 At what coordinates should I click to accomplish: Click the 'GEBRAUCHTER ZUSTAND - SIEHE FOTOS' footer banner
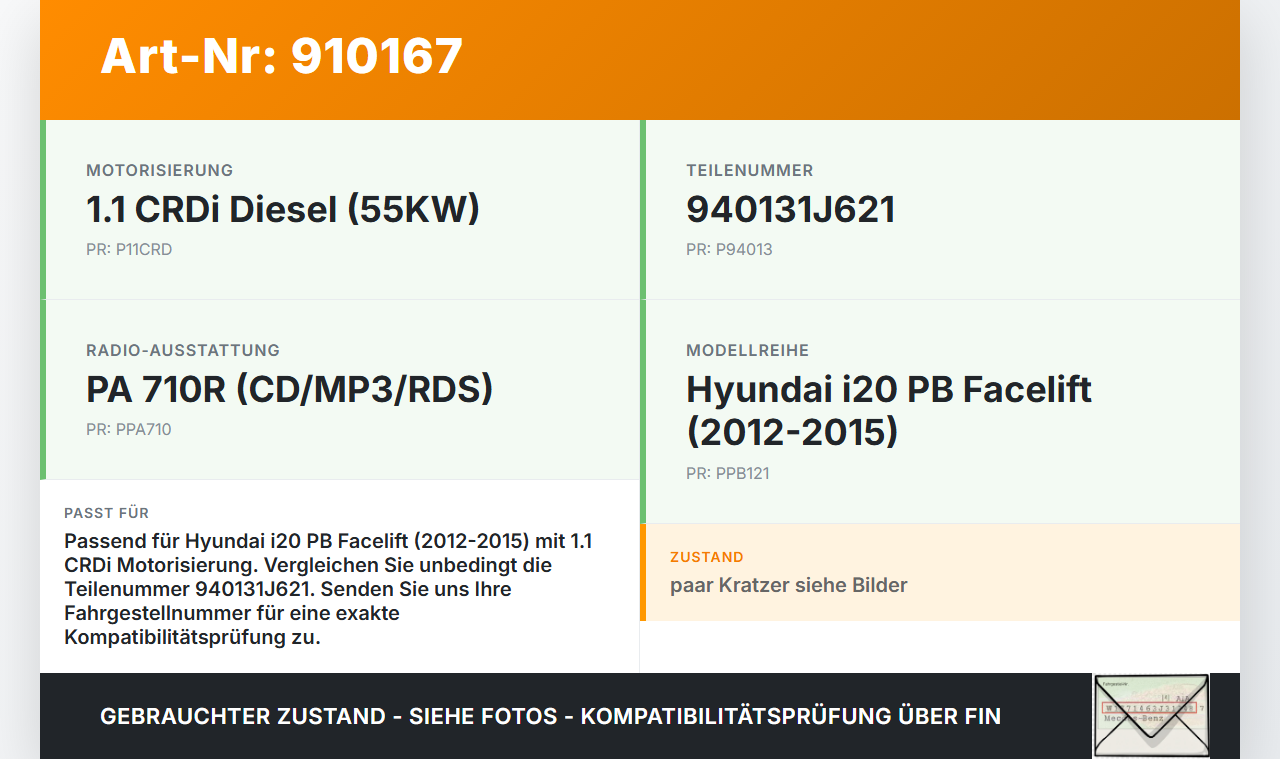[550, 716]
